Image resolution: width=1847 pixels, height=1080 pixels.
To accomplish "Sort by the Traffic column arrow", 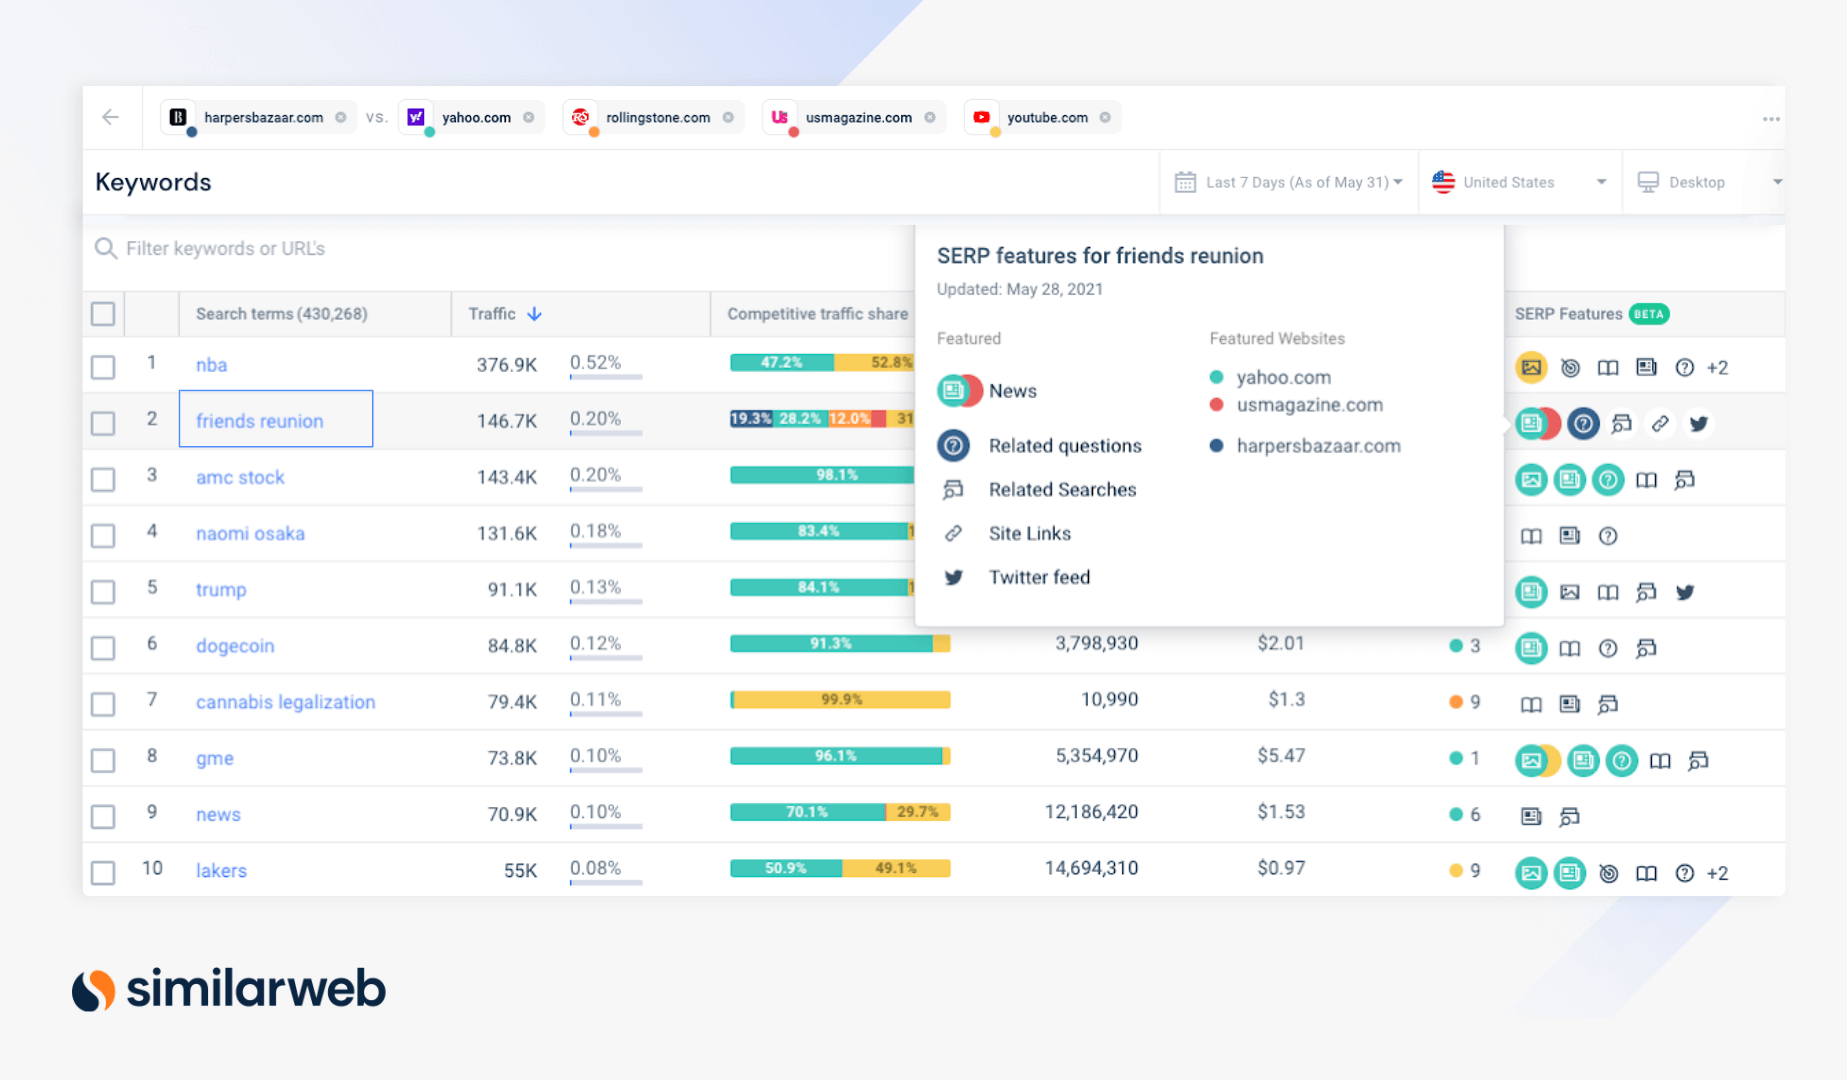I will (535, 314).
